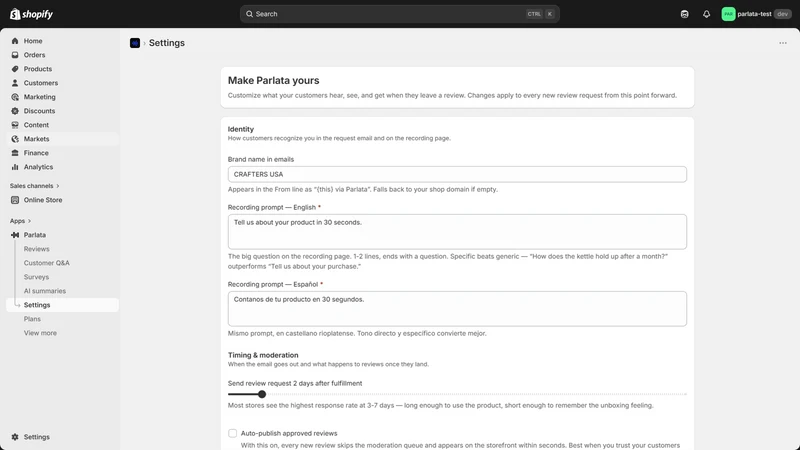Click the Parlata app icon in sidebar

click(x=15, y=235)
